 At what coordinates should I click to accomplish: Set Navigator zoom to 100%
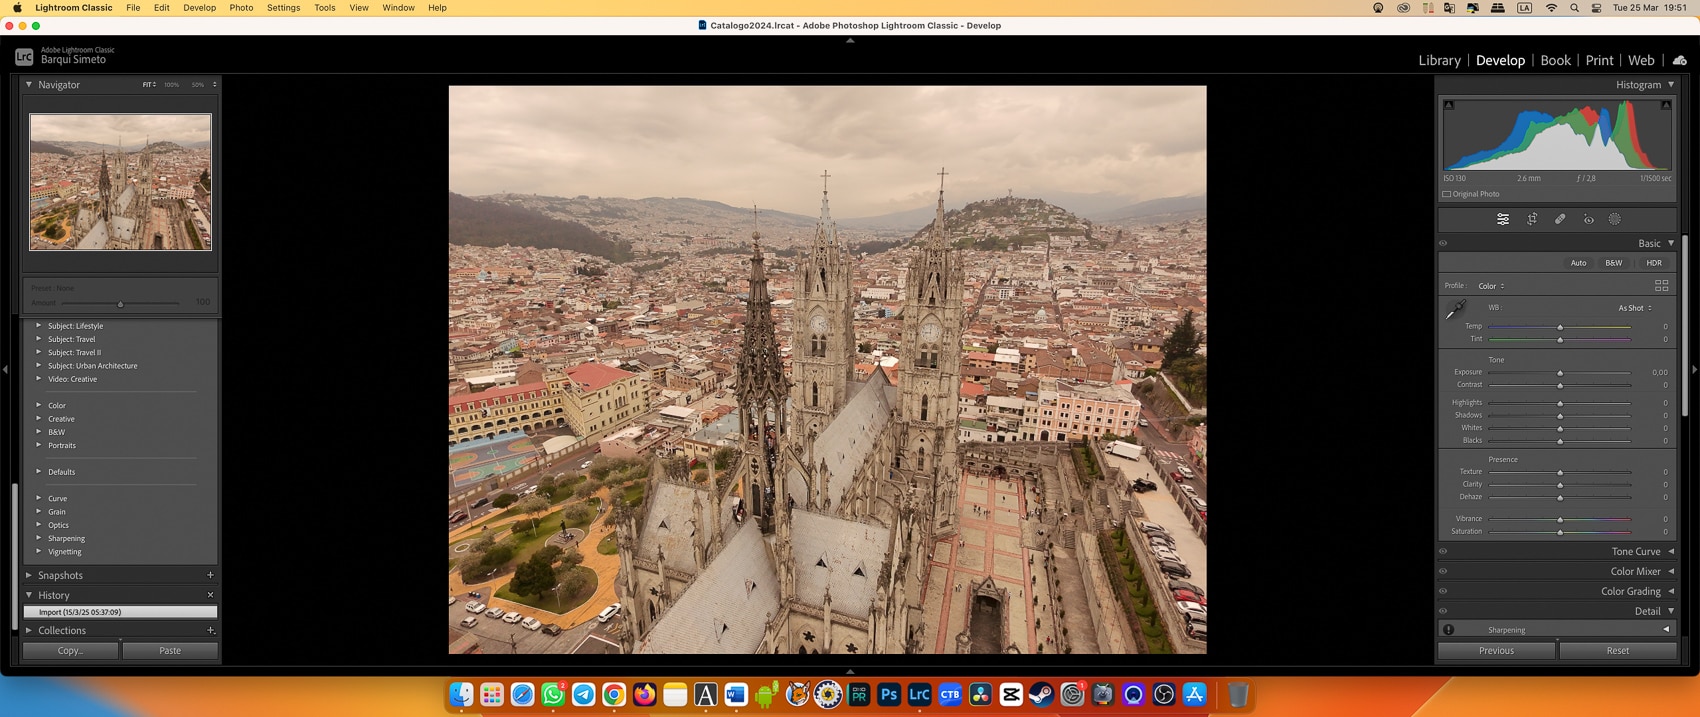171,85
